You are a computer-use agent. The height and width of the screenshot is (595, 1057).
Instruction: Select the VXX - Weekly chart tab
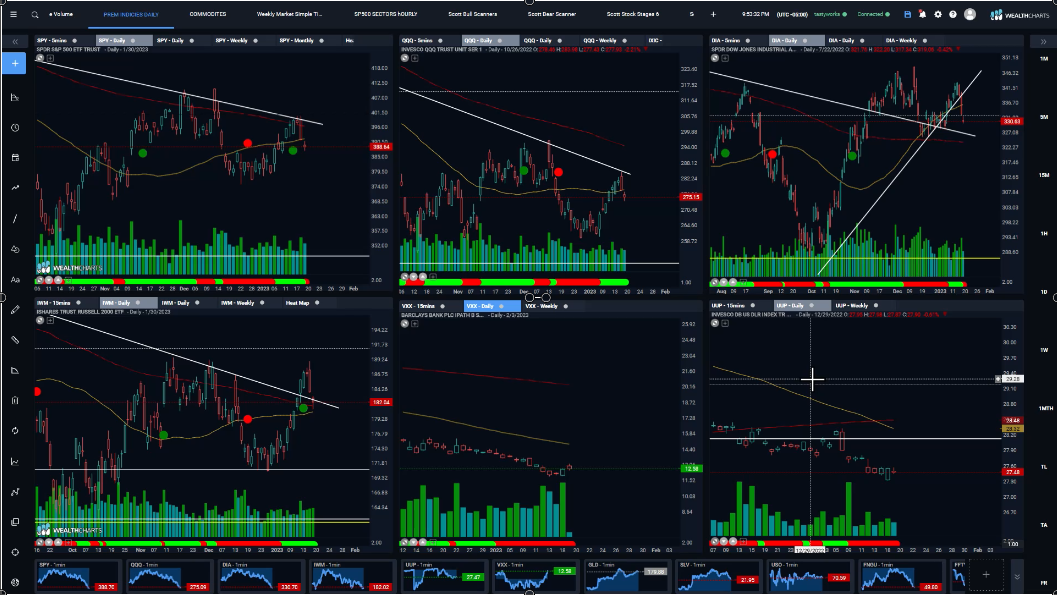pyautogui.click(x=541, y=306)
